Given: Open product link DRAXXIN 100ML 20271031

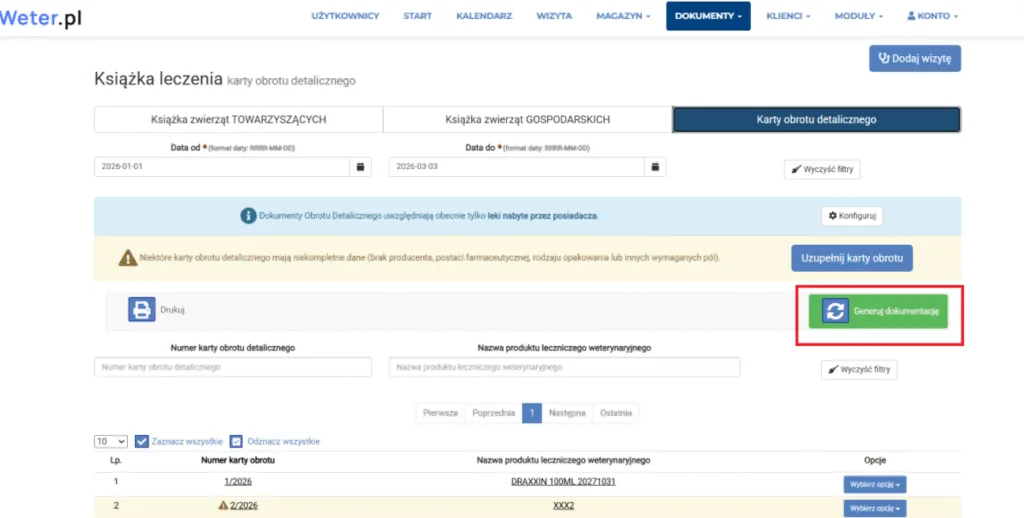Looking at the screenshot, I should click(563, 481).
